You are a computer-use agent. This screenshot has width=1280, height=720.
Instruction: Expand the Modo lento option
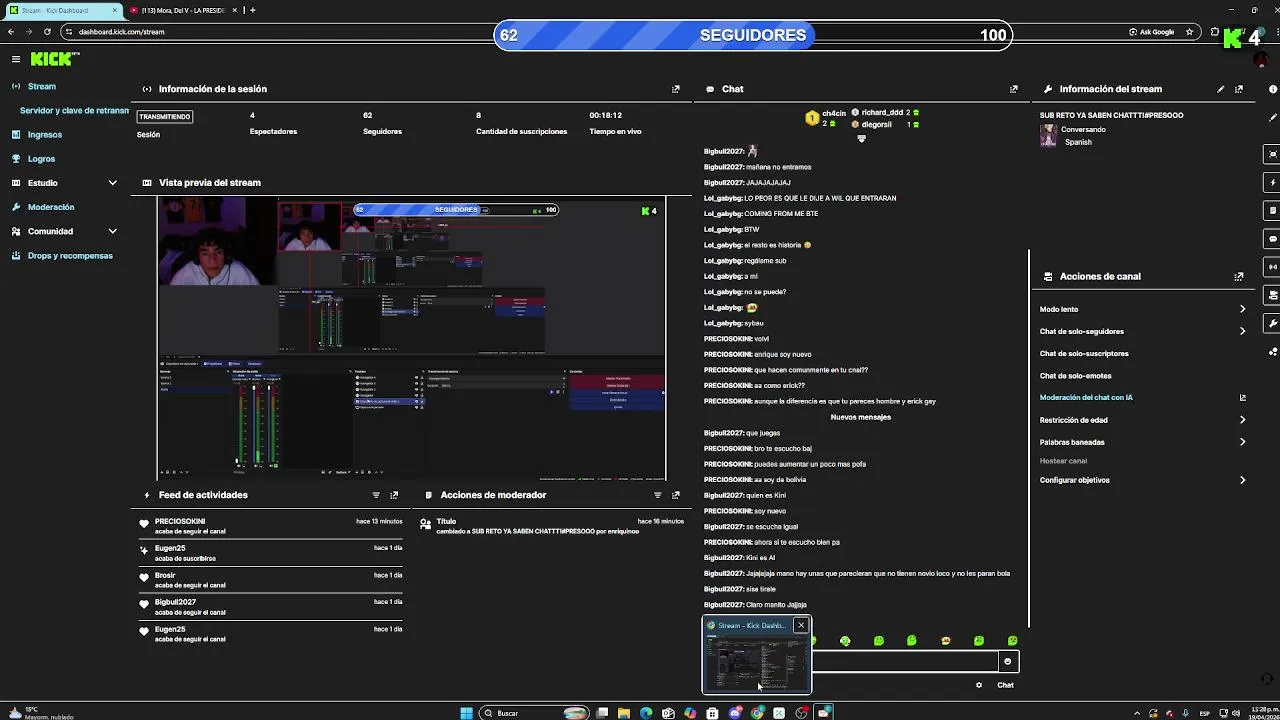[x=1243, y=309]
